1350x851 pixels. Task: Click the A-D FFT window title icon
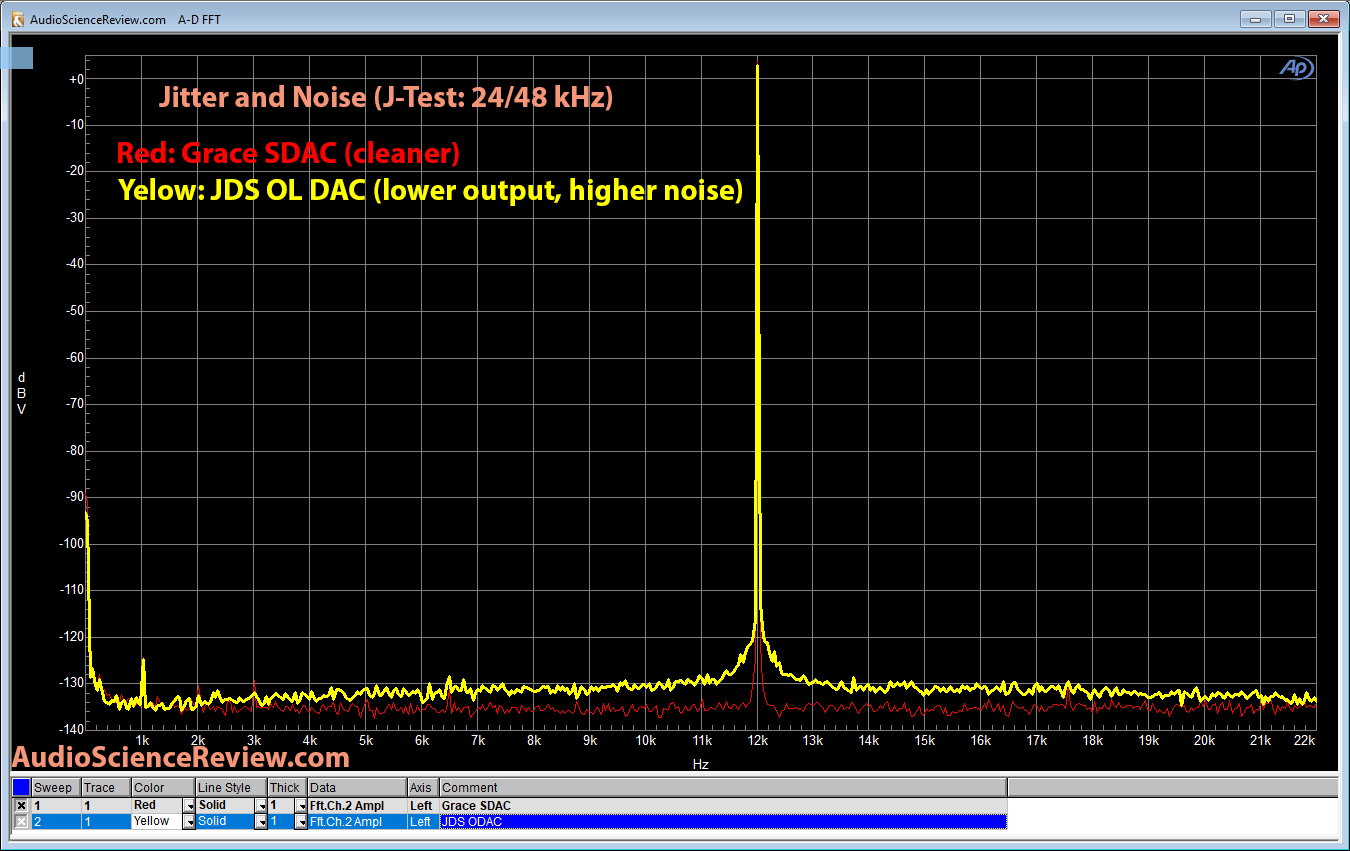(x=17, y=19)
